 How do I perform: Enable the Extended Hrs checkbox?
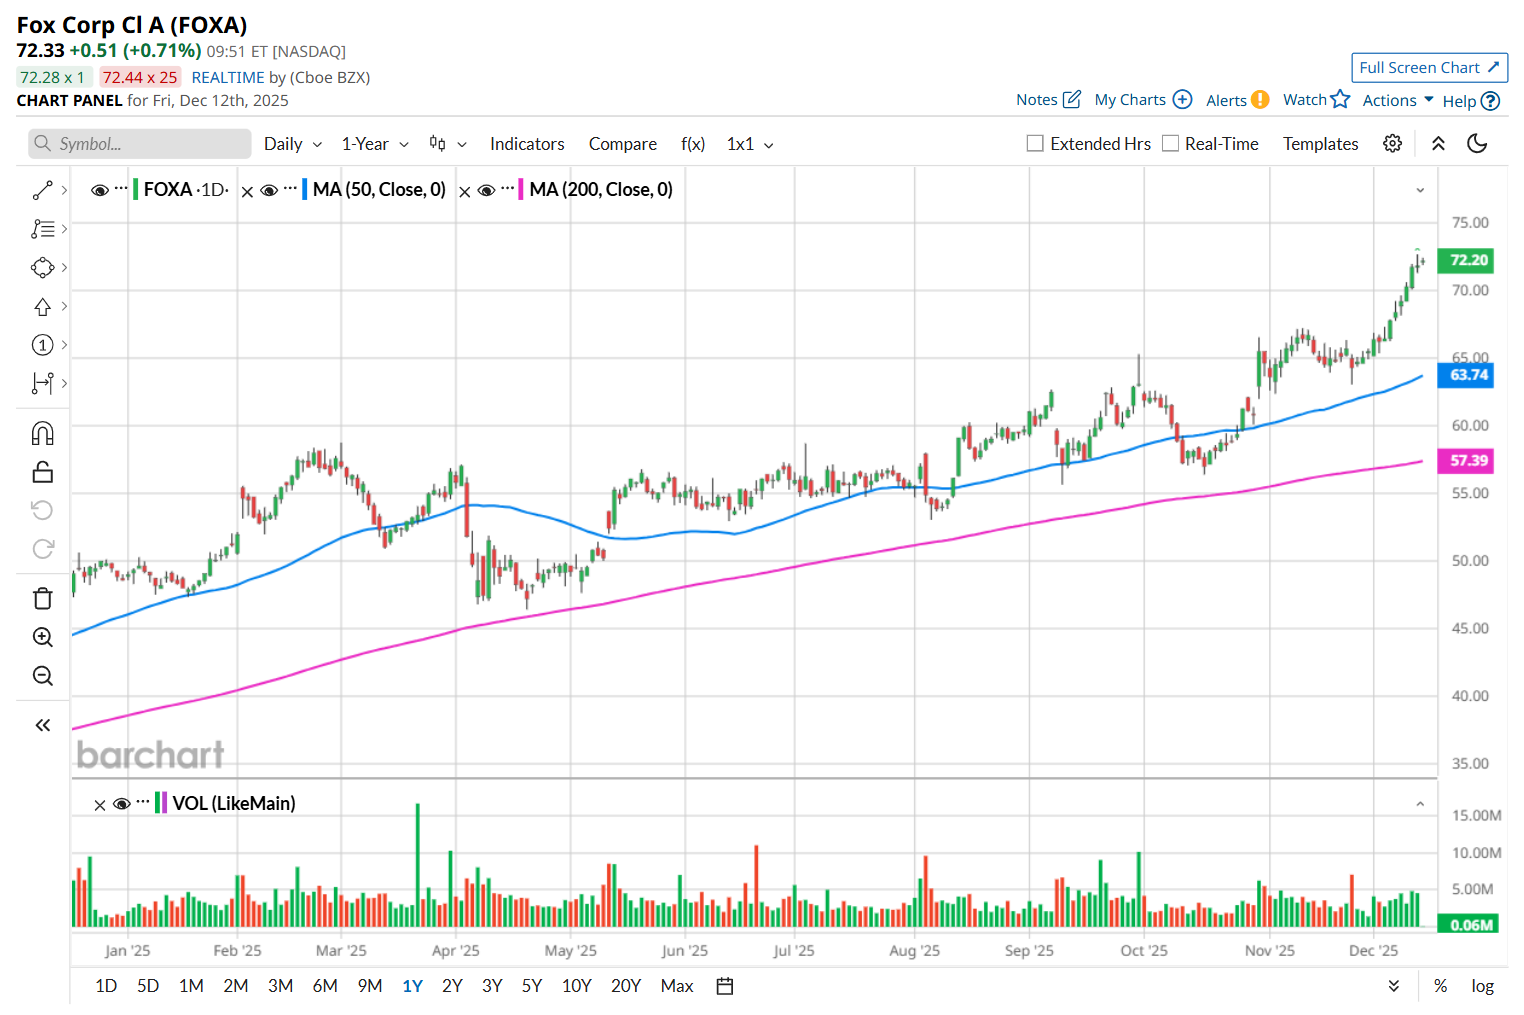[x=1035, y=144]
